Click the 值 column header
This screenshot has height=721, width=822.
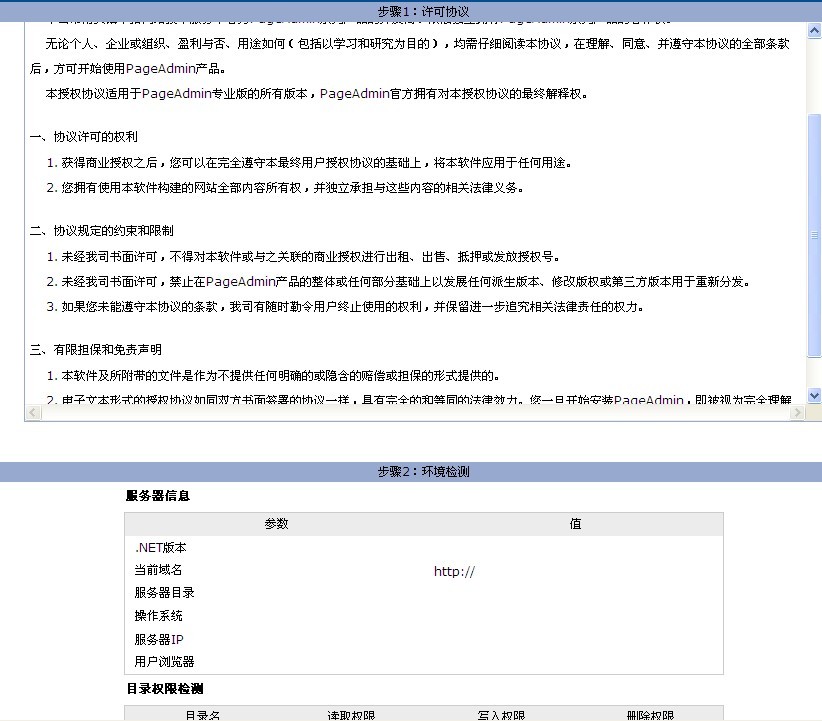tap(575, 524)
